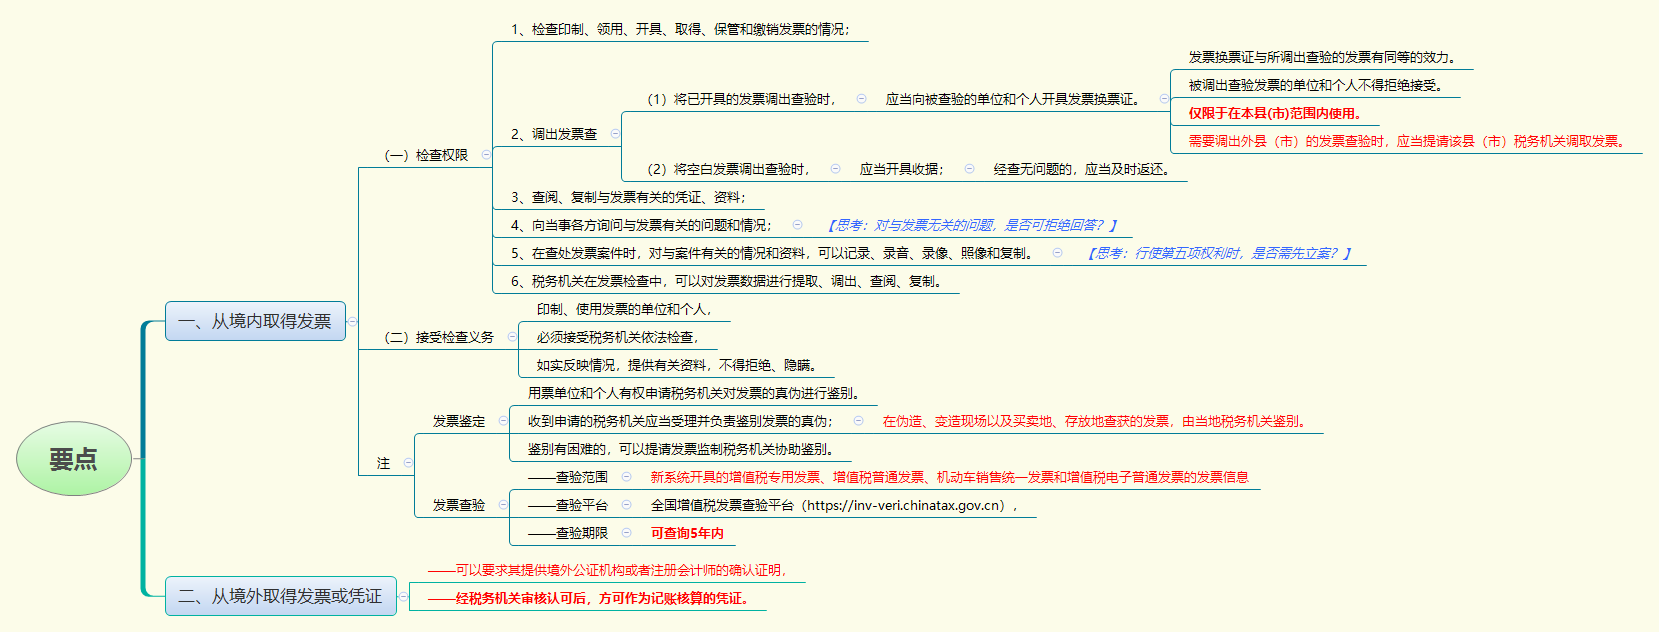Select the 2、调出发票查 node
The image size is (1659, 632).
pyautogui.click(x=554, y=134)
